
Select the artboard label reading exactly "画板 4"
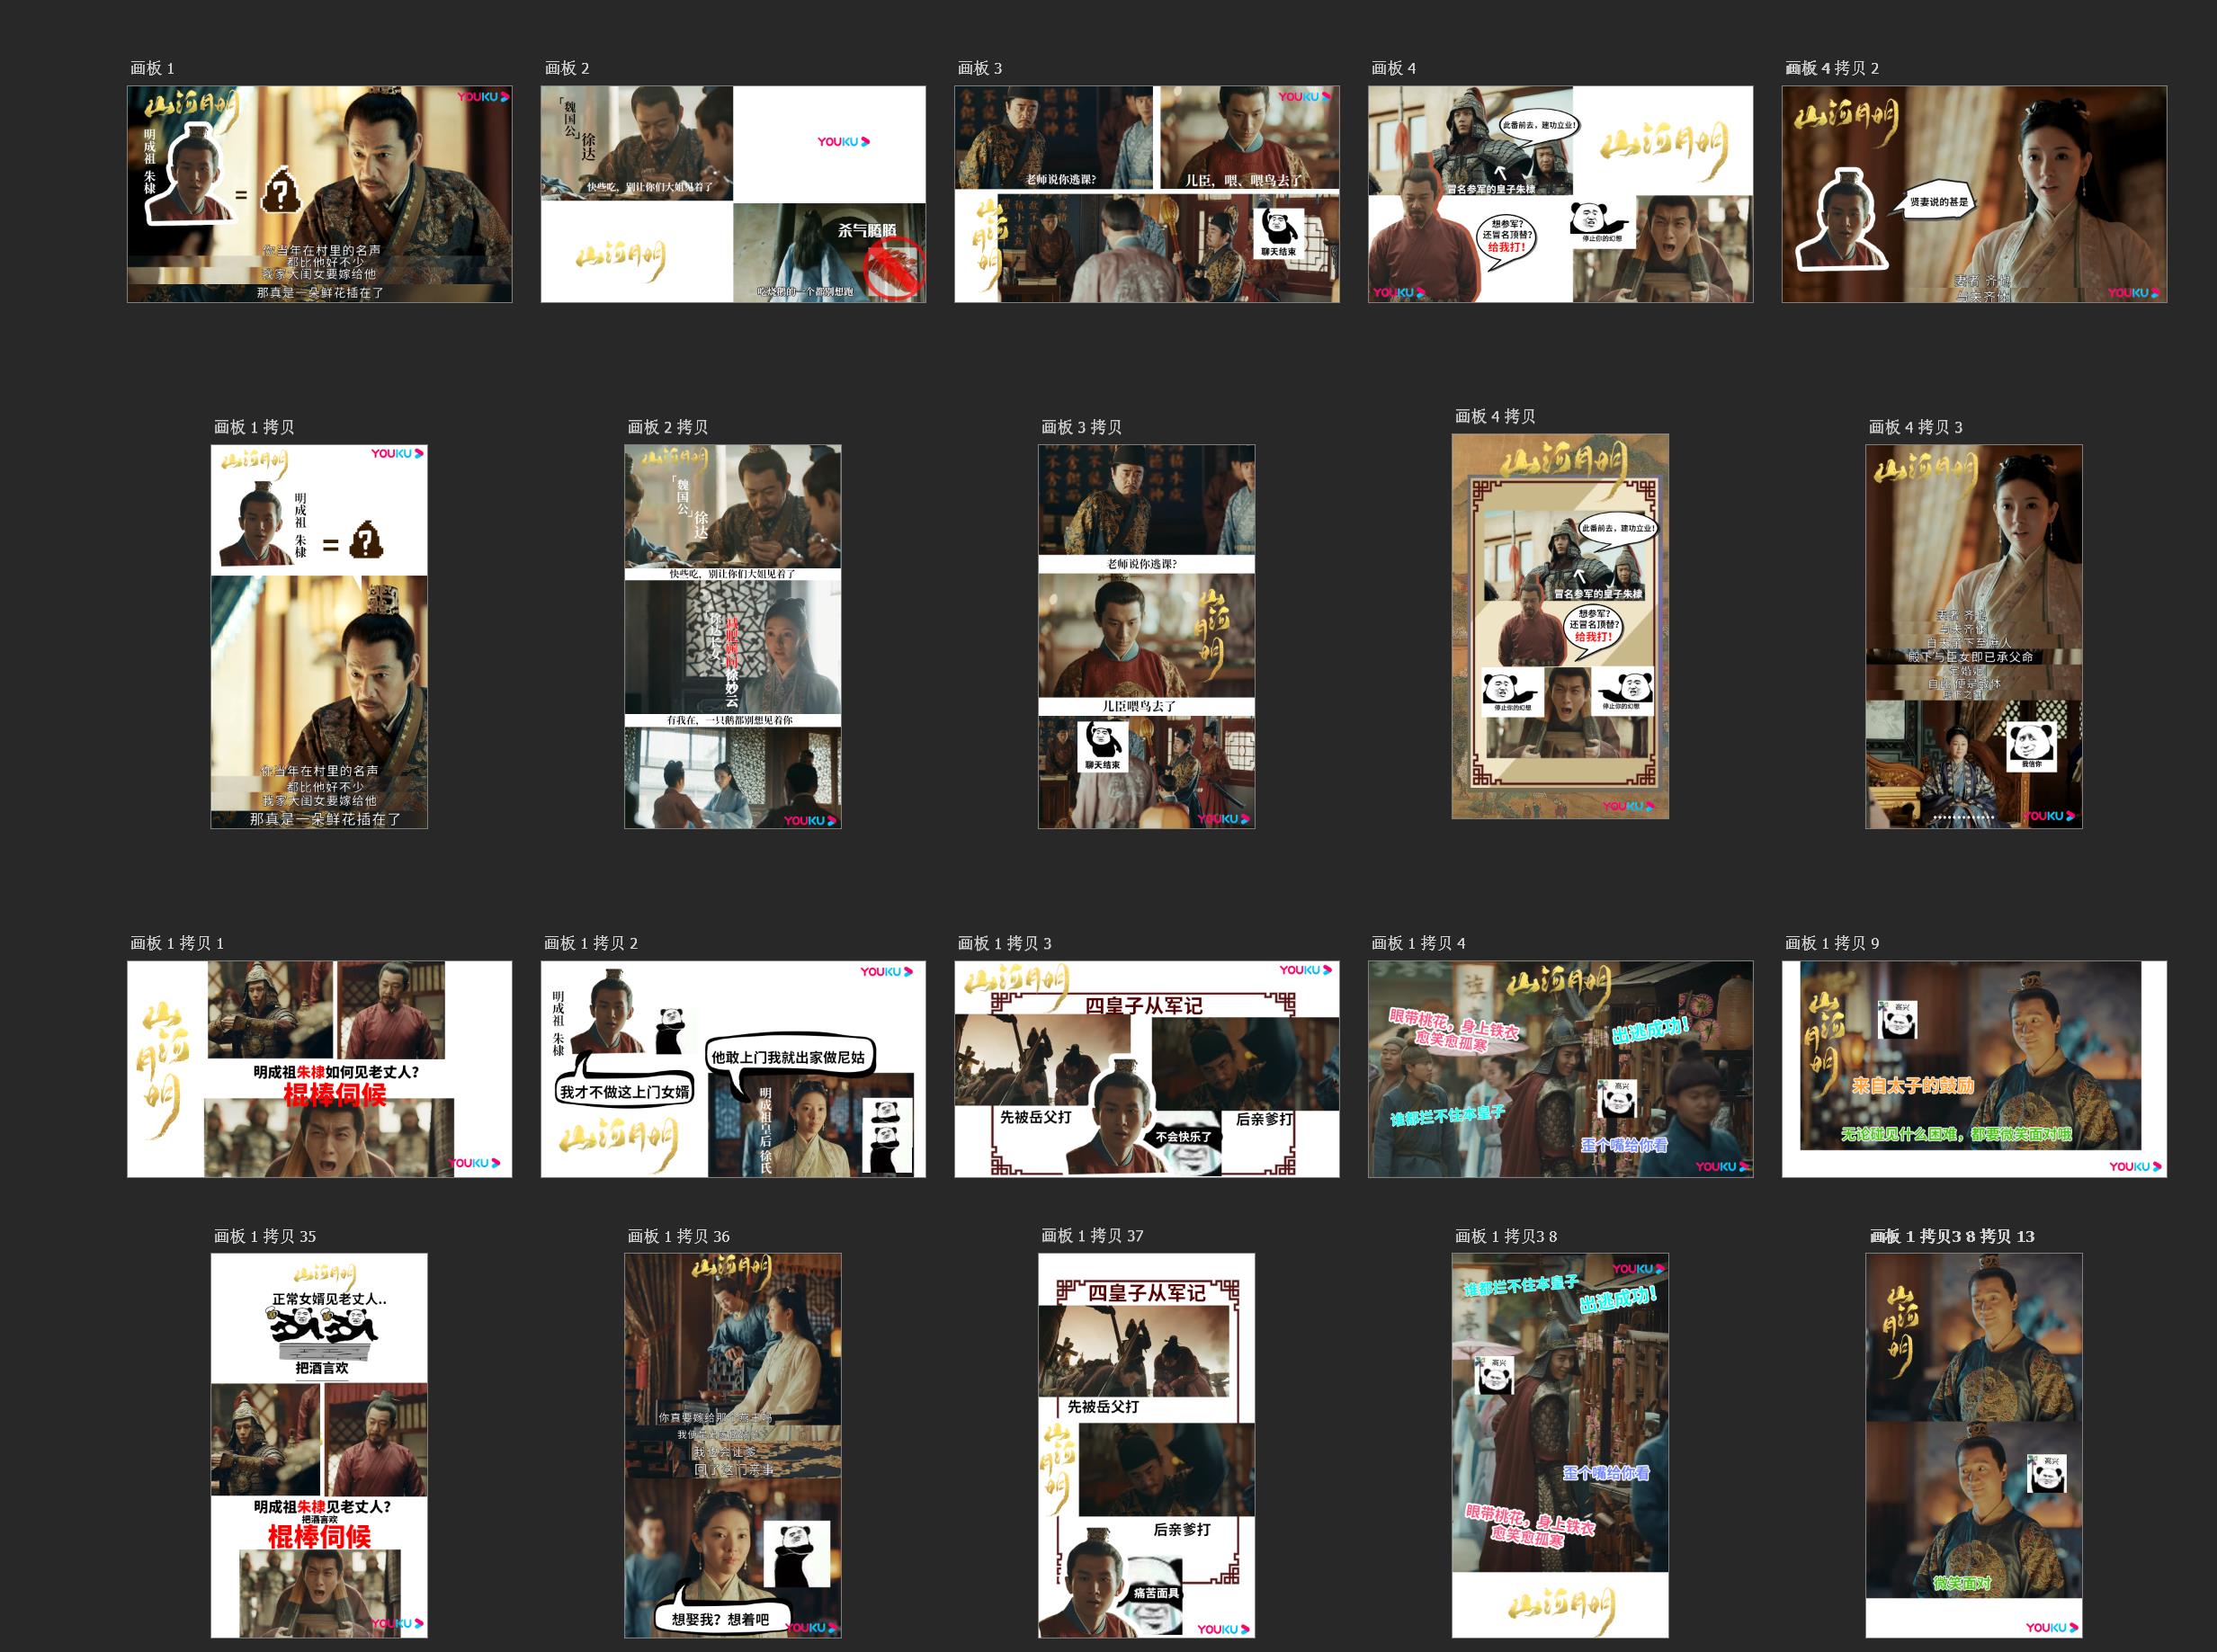coord(1393,68)
